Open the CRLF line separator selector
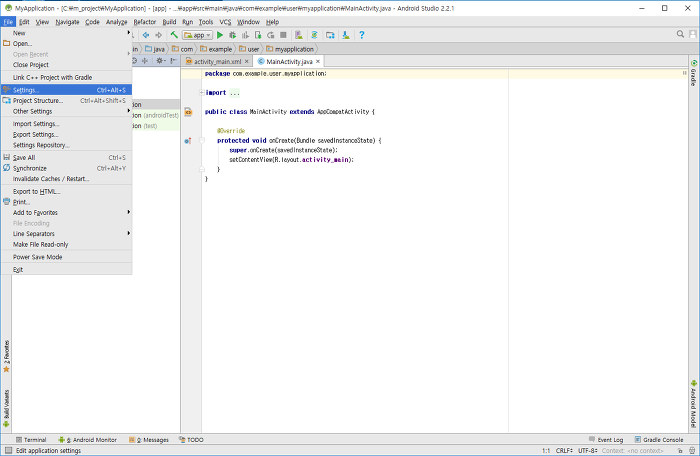 tap(564, 451)
